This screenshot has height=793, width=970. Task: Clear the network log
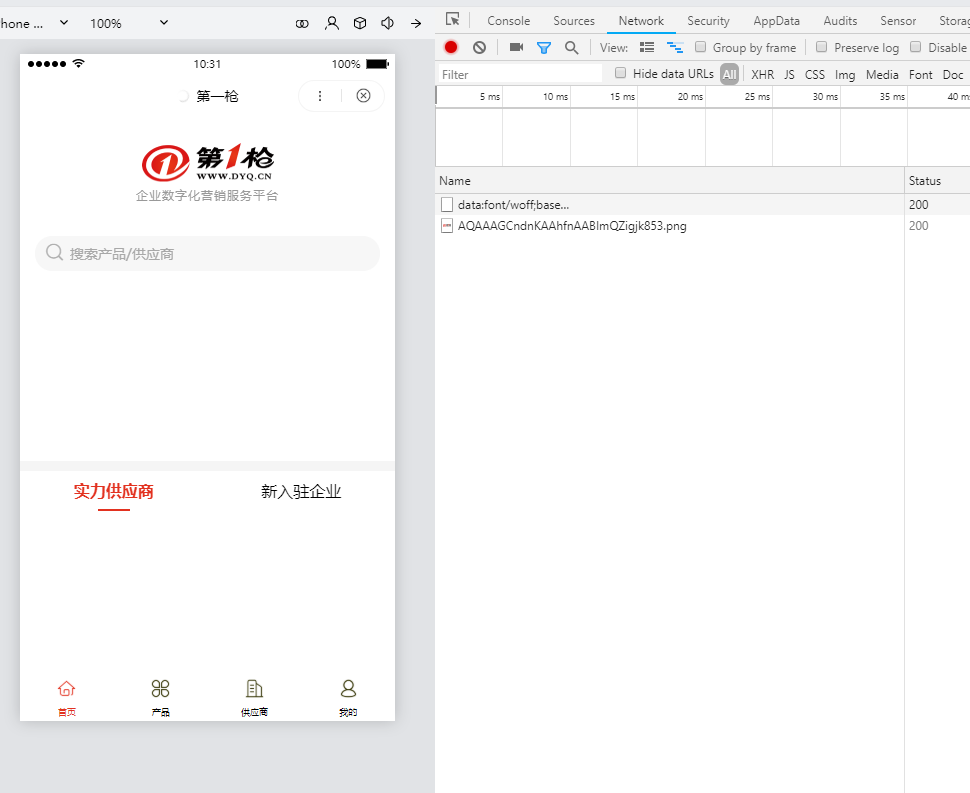coord(479,47)
